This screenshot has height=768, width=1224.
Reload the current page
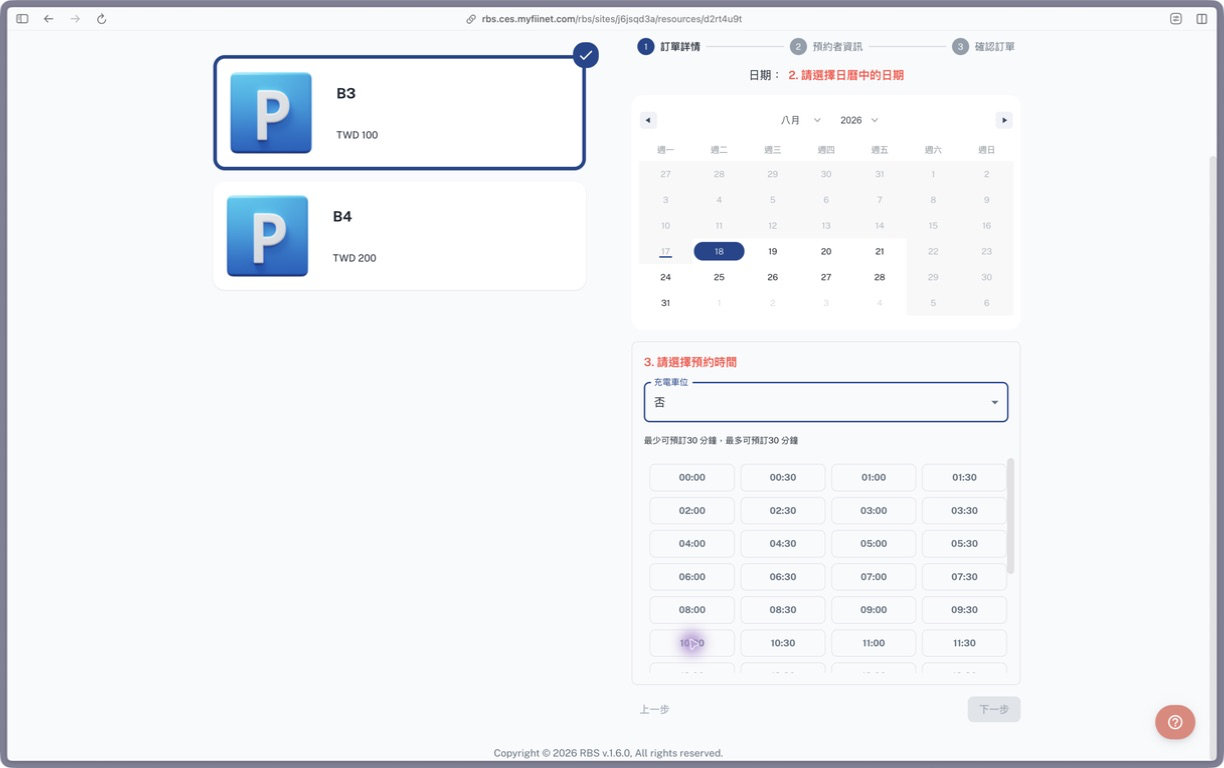click(x=101, y=19)
